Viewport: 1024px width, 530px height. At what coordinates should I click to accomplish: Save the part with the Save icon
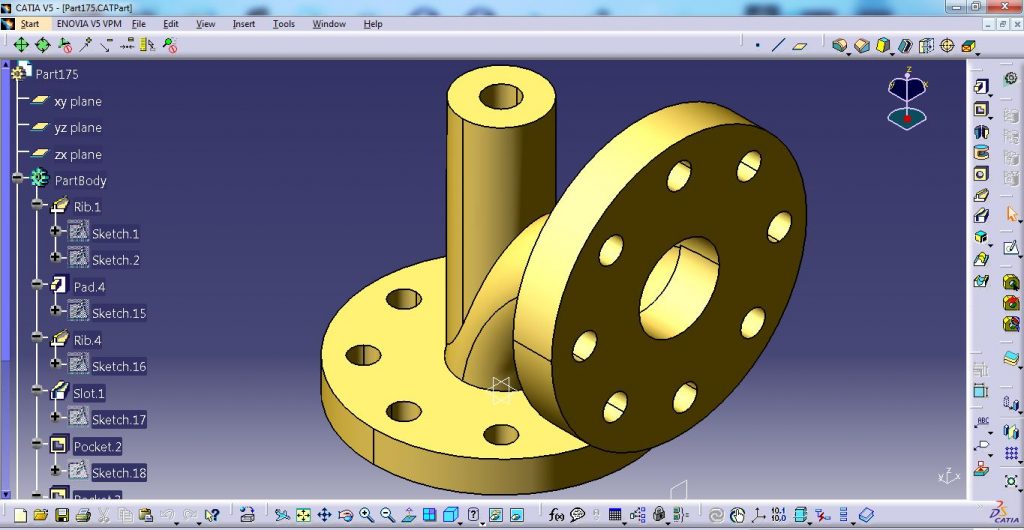point(62,515)
